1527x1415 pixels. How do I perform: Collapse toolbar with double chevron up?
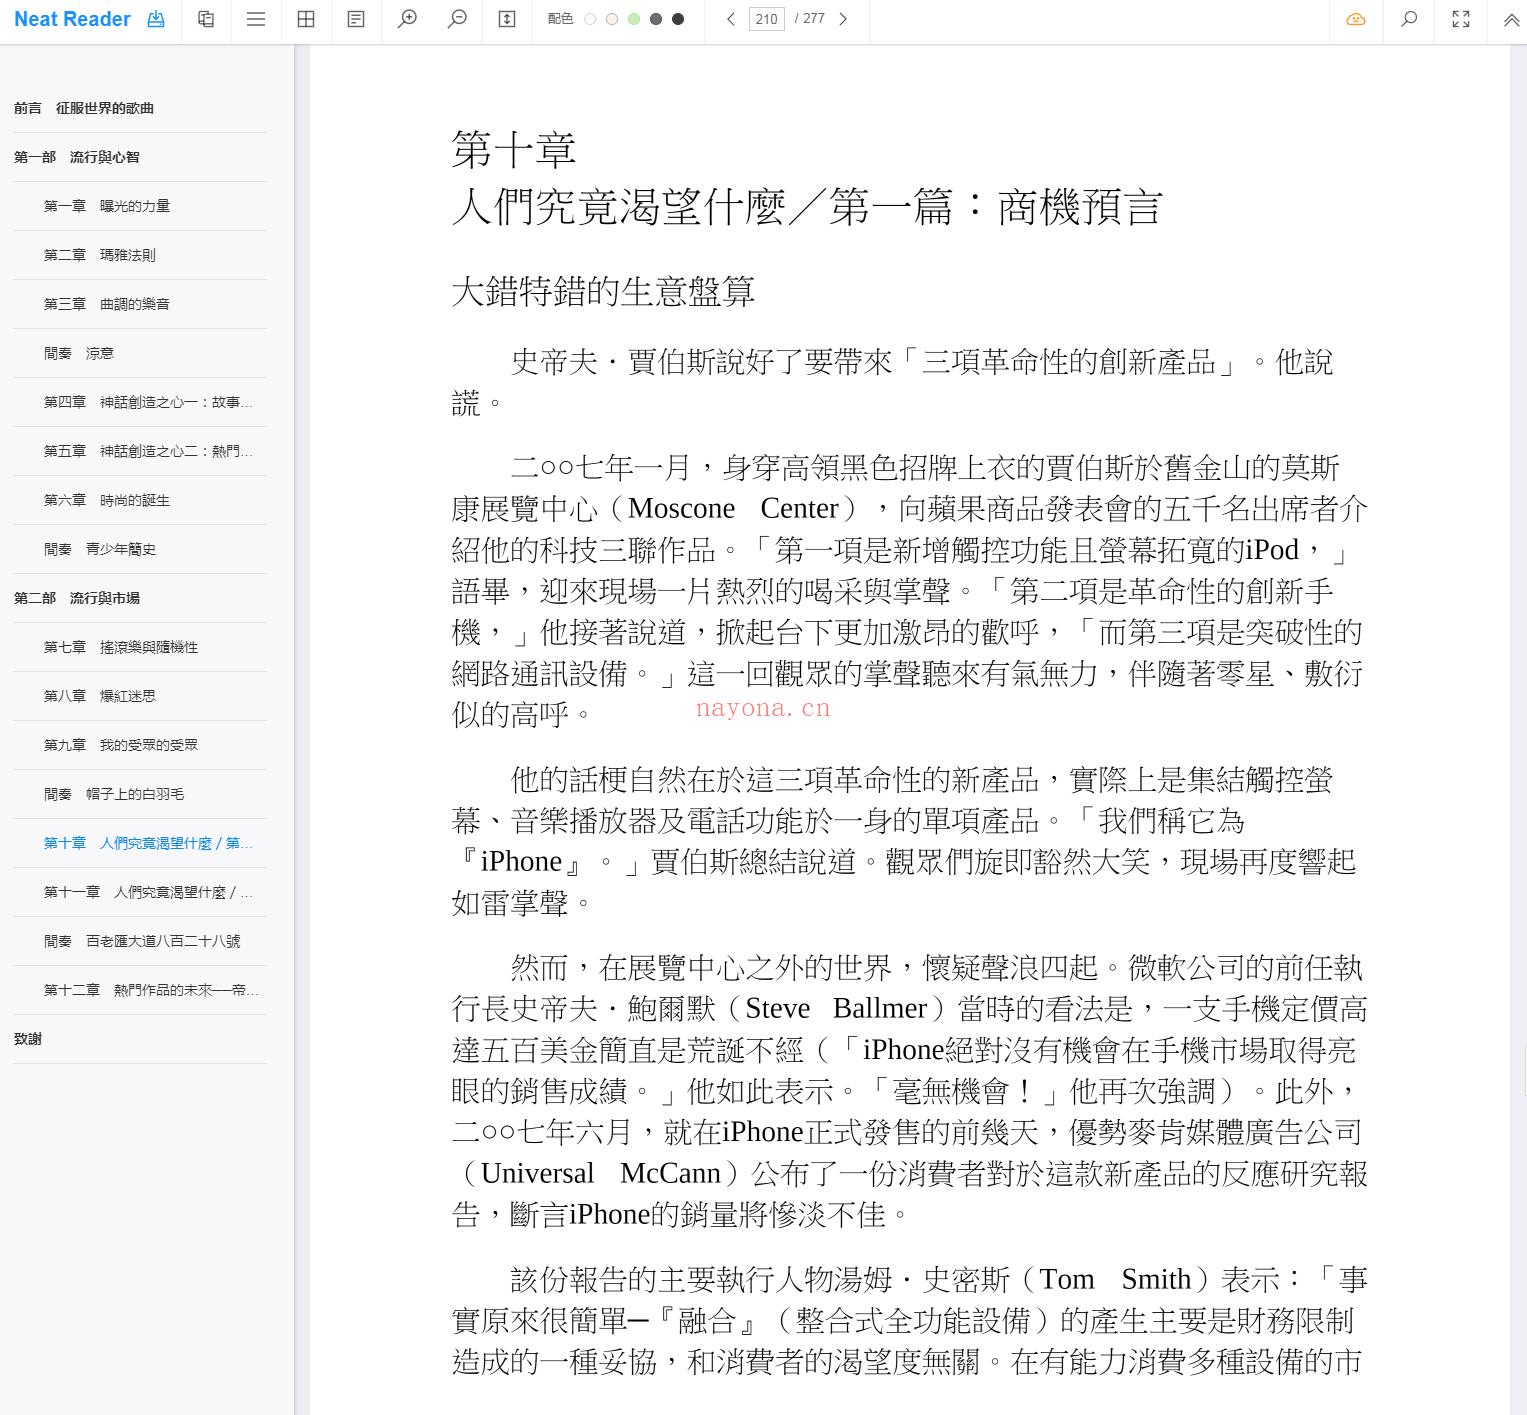pyautogui.click(x=1511, y=19)
